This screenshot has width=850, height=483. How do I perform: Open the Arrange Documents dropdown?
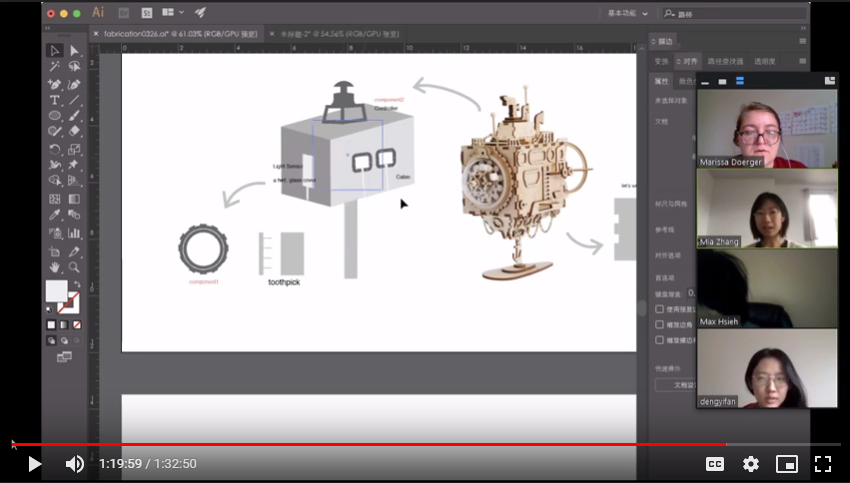[x=173, y=12]
